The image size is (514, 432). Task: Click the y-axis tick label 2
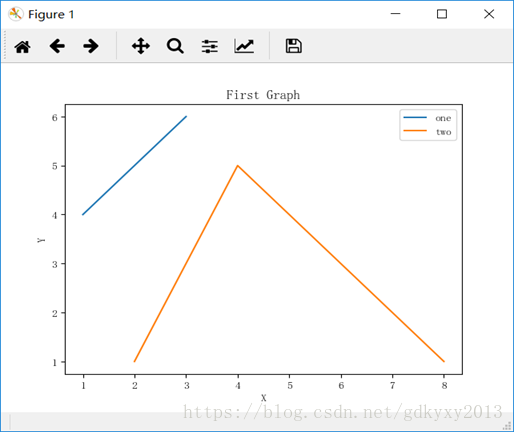(55, 313)
